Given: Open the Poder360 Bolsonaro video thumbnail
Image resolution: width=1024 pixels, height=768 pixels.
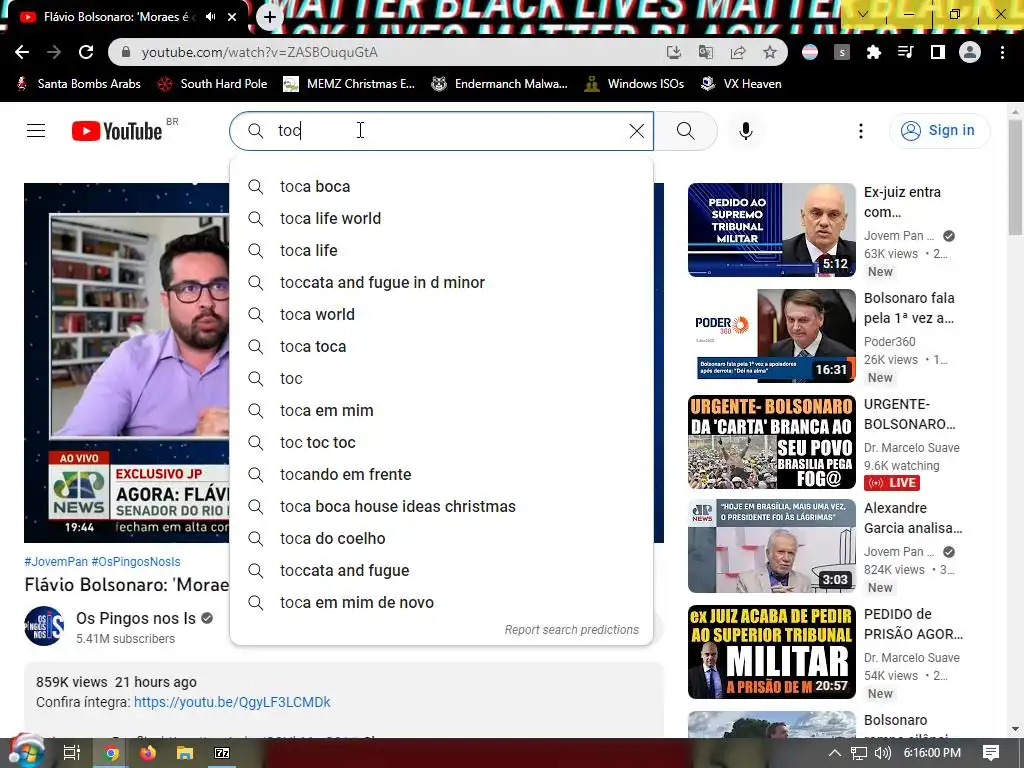Looking at the screenshot, I should [771, 336].
